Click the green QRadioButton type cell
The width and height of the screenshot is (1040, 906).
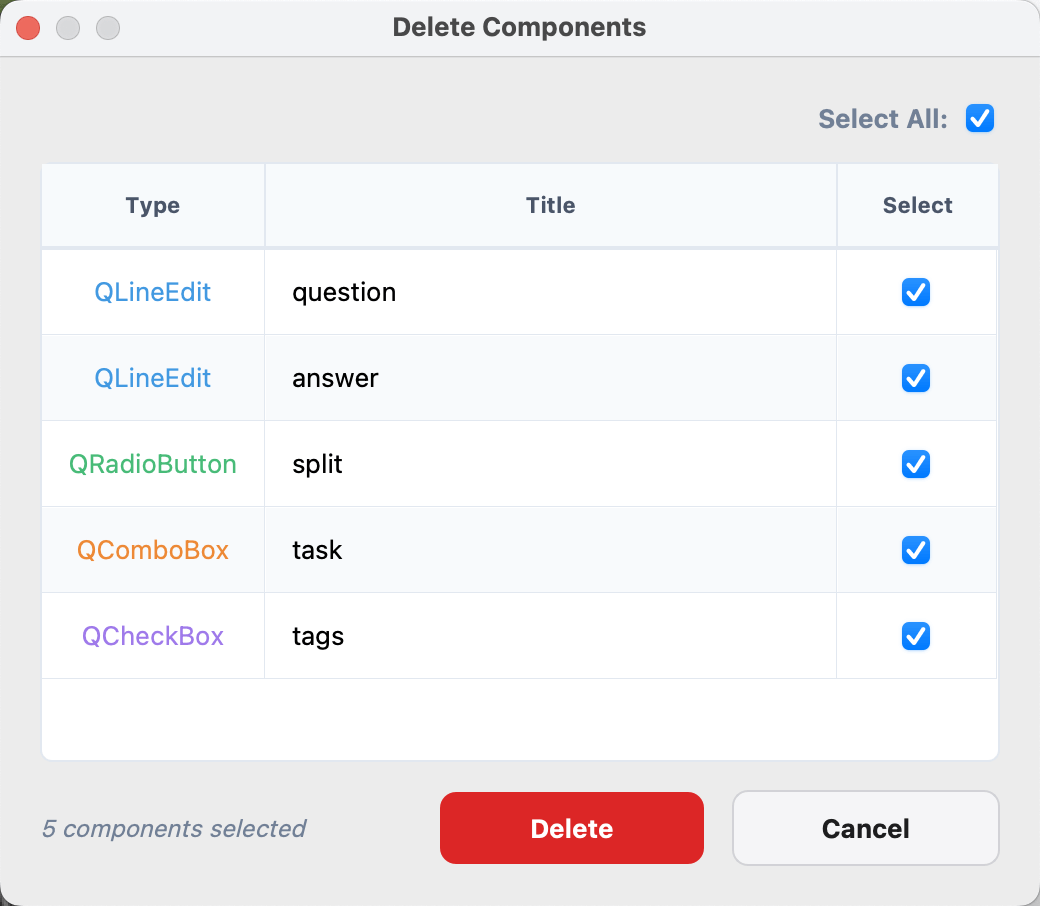click(153, 464)
